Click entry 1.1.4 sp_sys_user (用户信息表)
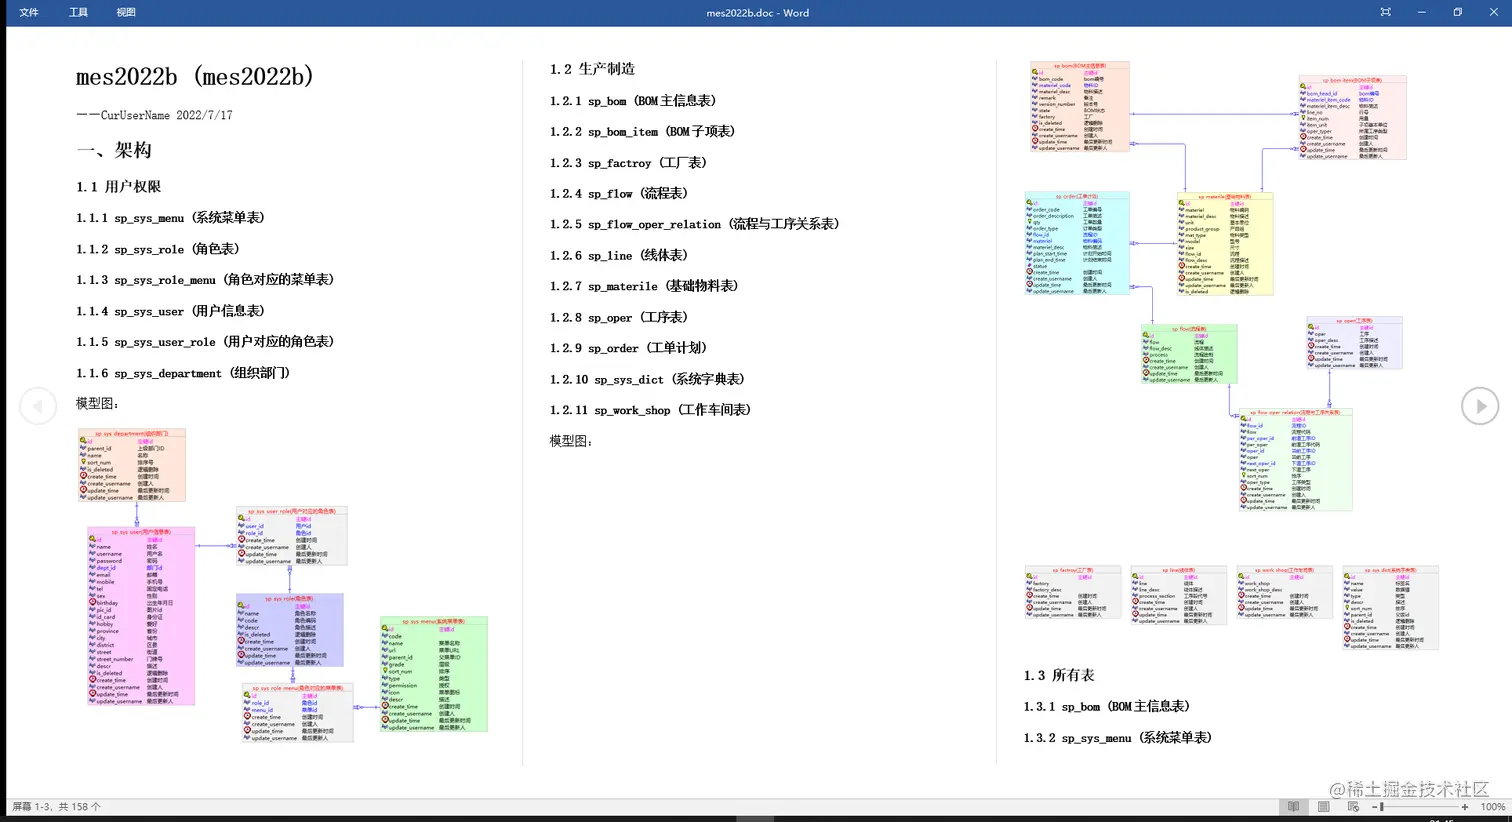This screenshot has width=1512, height=822. pyautogui.click(x=170, y=311)
